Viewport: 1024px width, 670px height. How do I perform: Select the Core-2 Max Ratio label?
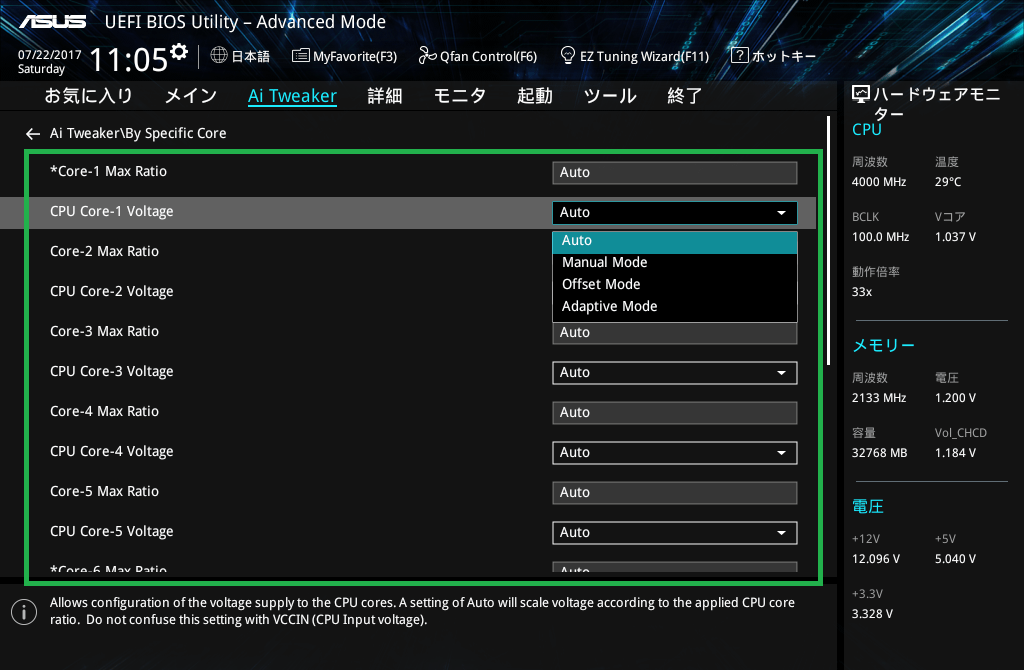104,251
